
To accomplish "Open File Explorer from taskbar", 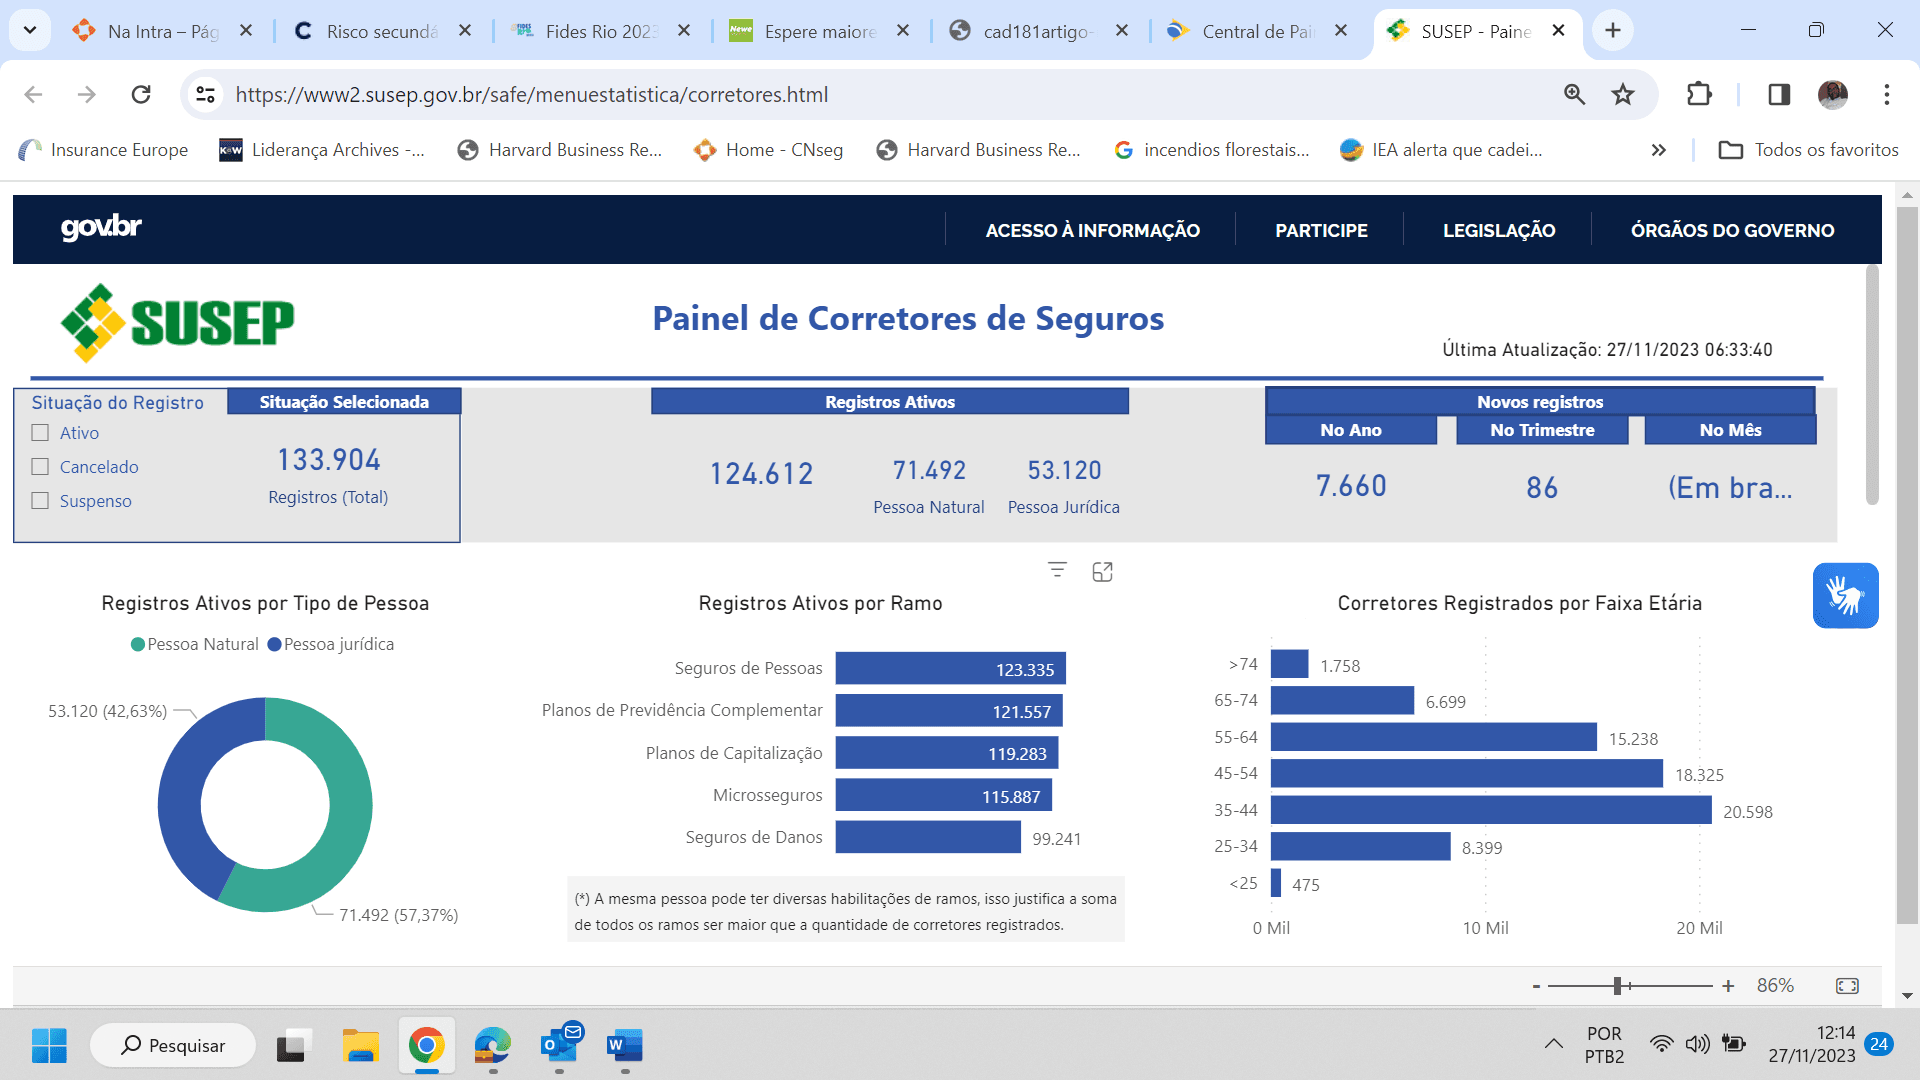I will point(360,1046).
